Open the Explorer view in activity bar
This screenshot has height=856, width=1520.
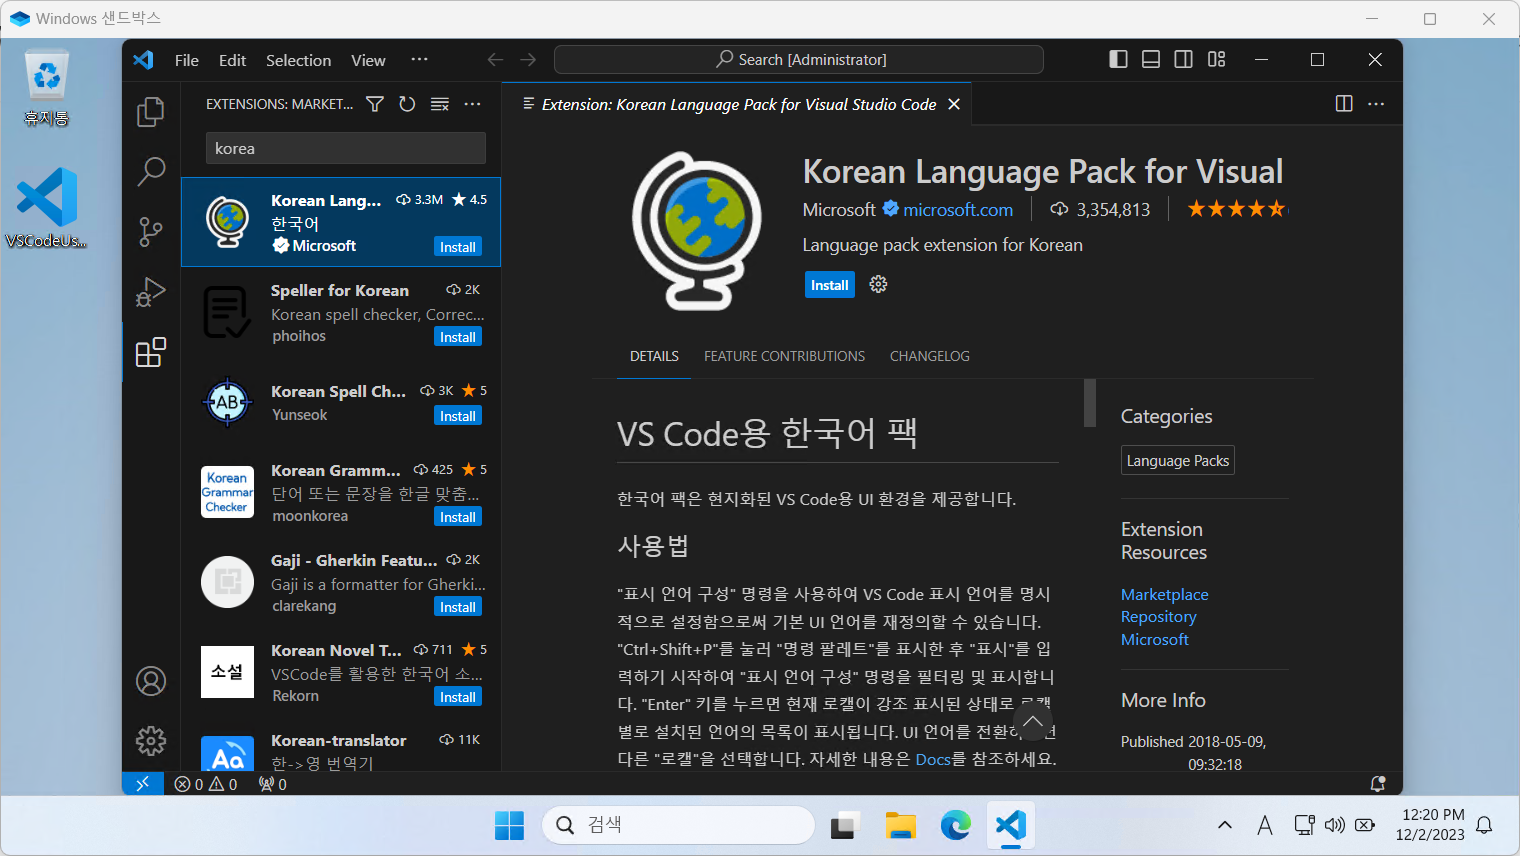click(151, 111)
